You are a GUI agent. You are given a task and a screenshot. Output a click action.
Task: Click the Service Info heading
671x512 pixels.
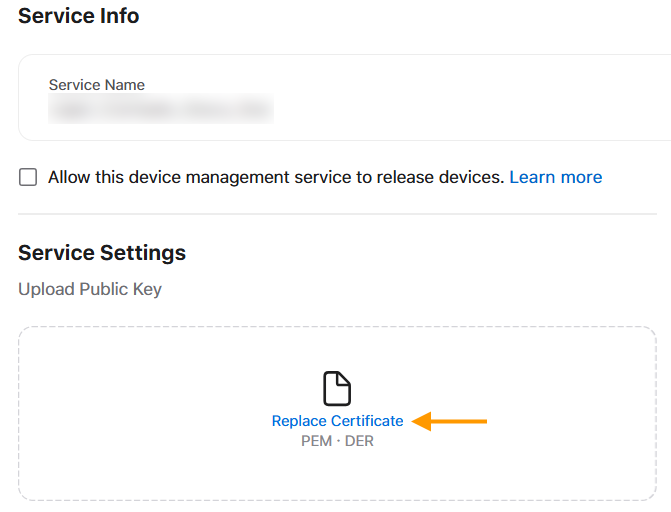pyautogui.click(x=79, y=16)
